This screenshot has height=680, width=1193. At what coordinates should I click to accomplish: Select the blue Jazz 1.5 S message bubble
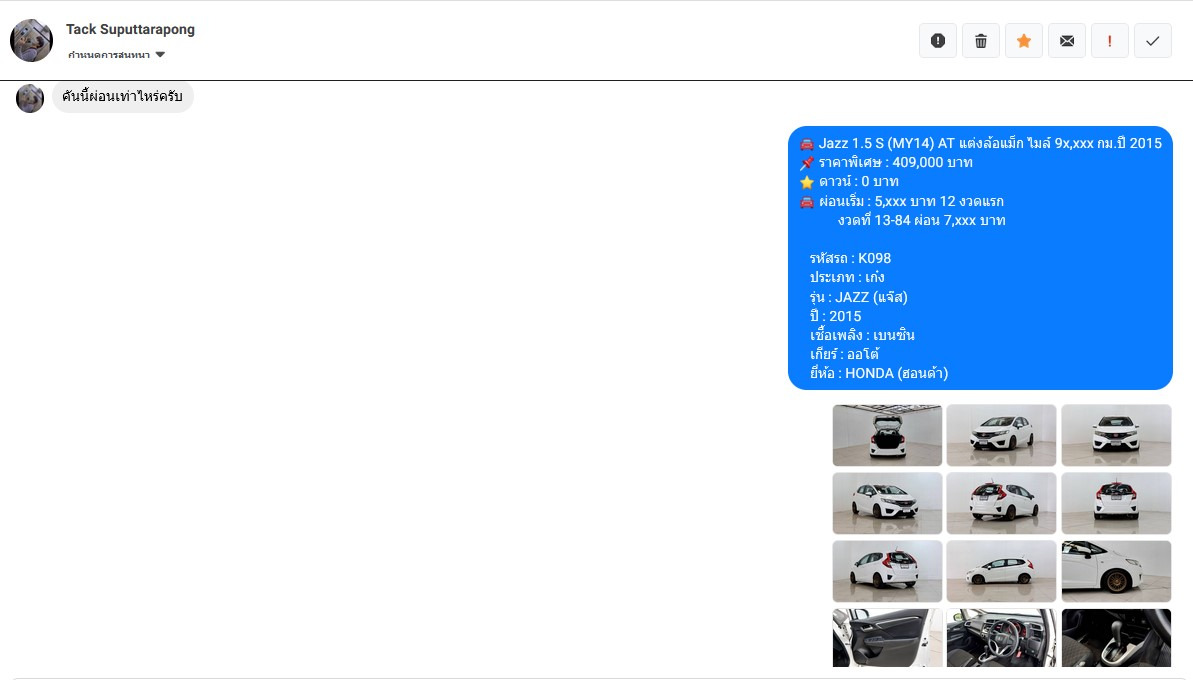point(980,258)
